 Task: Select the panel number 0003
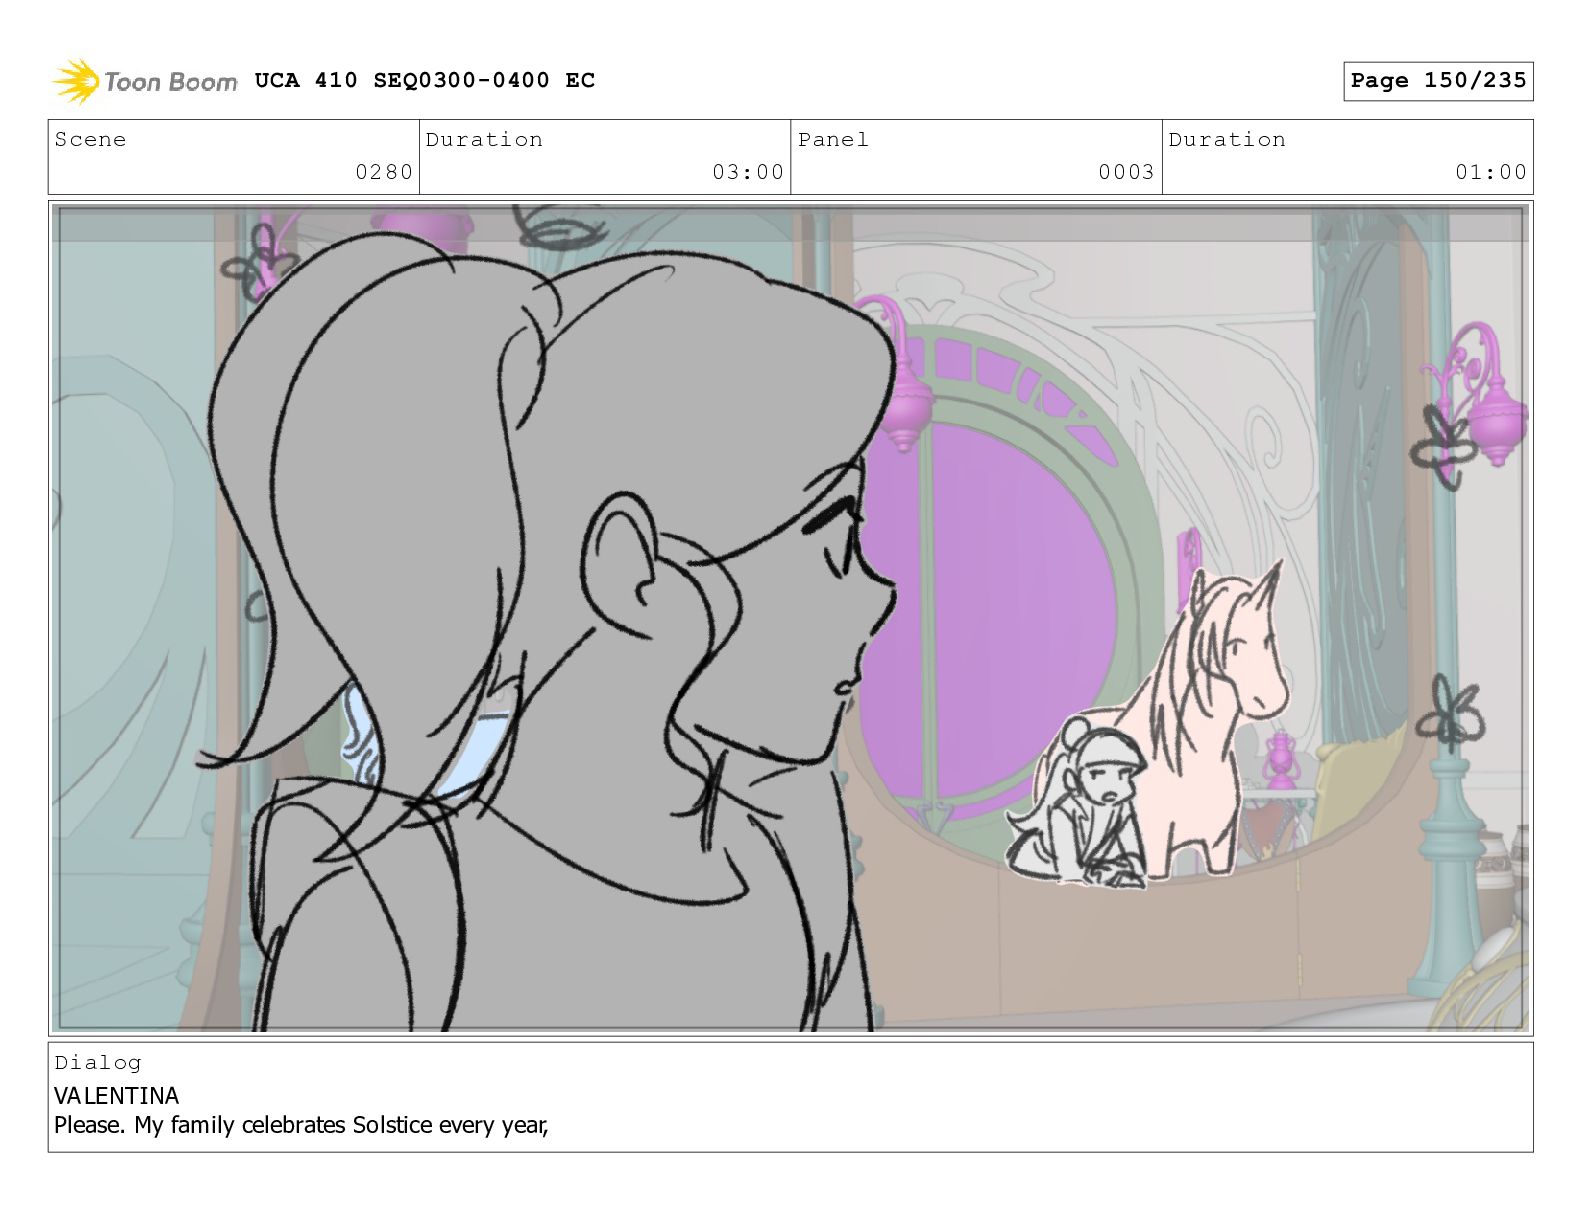click(1126, 172)
